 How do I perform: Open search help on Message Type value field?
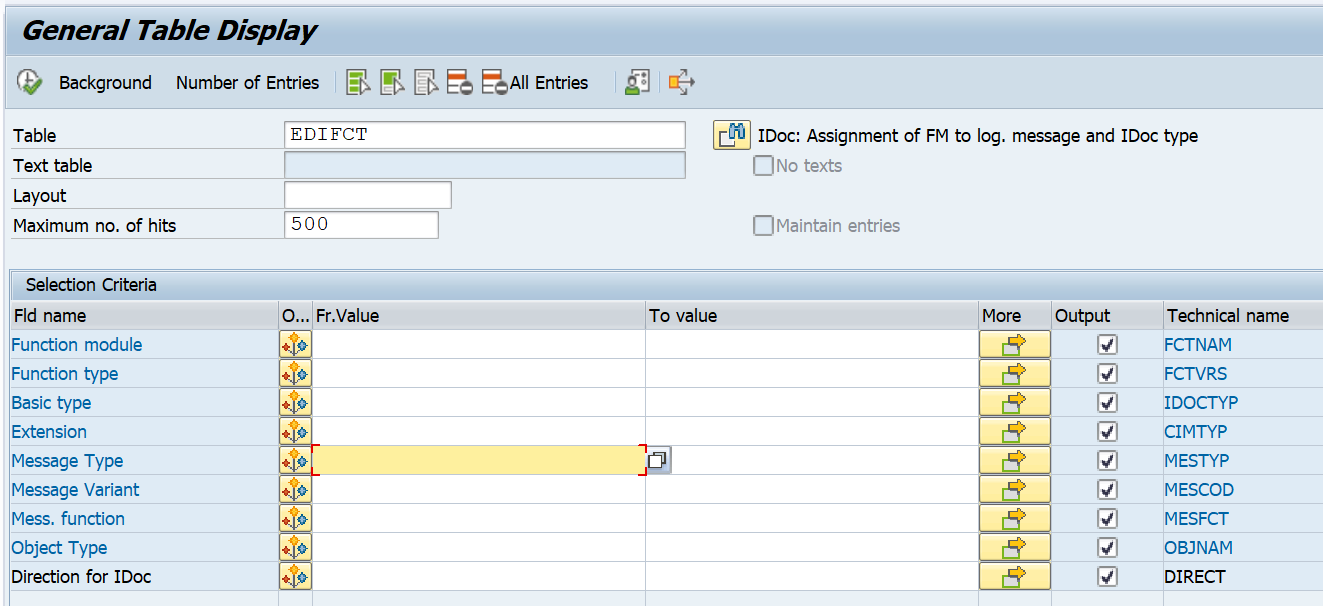point(658,459)
